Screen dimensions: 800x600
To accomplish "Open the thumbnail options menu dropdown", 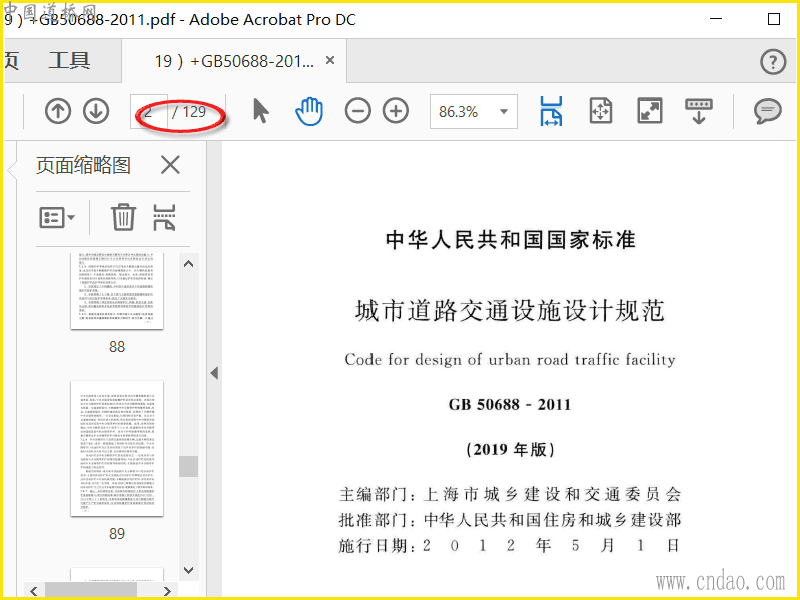I will point(57,218).
